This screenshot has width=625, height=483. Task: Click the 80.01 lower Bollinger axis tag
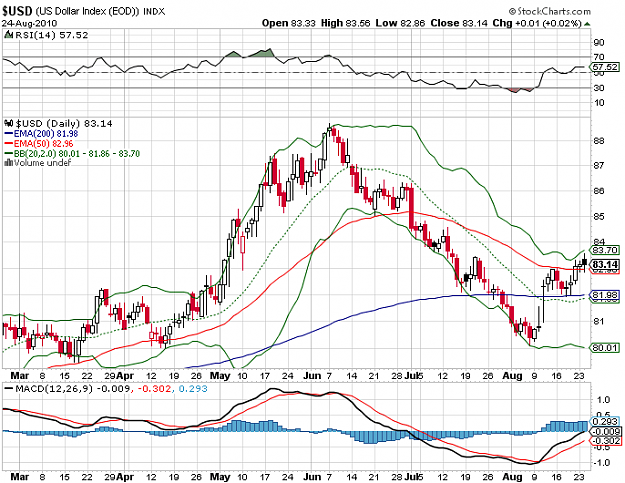click(x=605, y=348)
